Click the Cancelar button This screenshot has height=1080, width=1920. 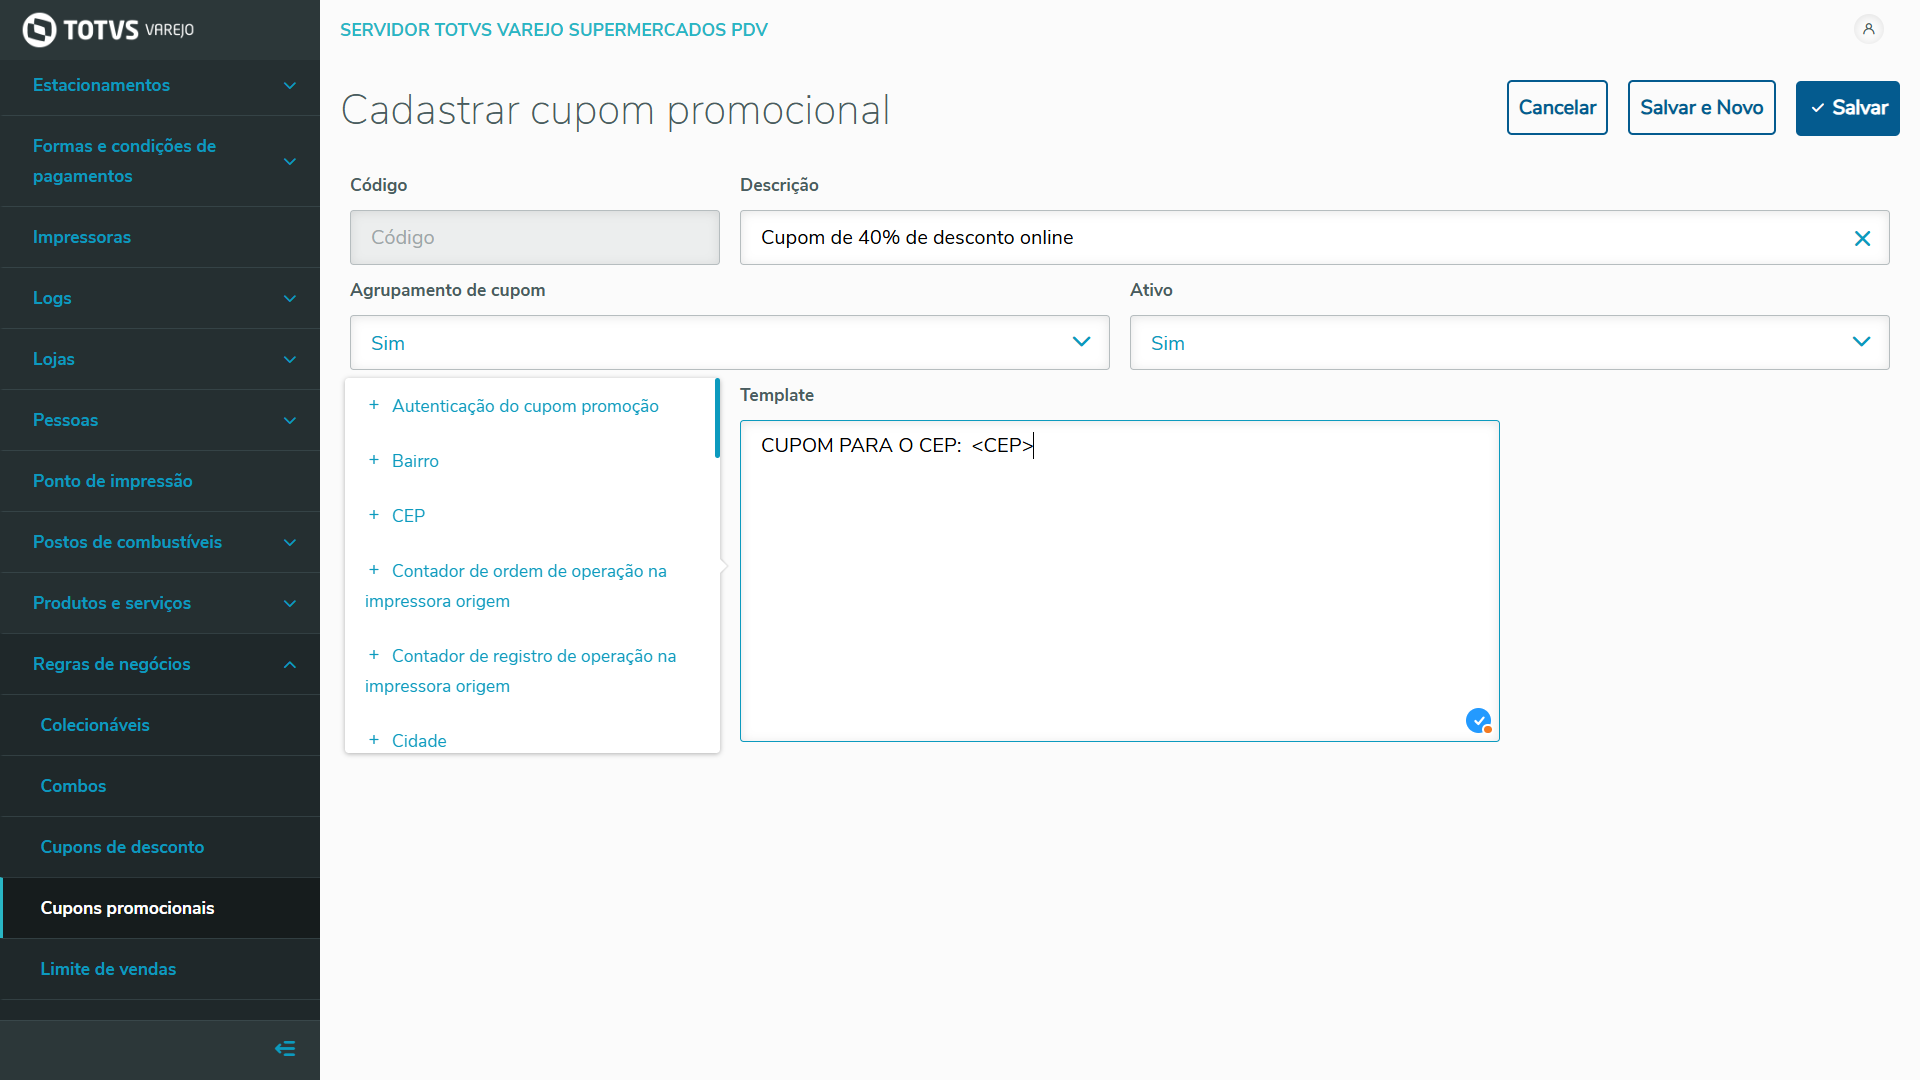(1556, 108)
